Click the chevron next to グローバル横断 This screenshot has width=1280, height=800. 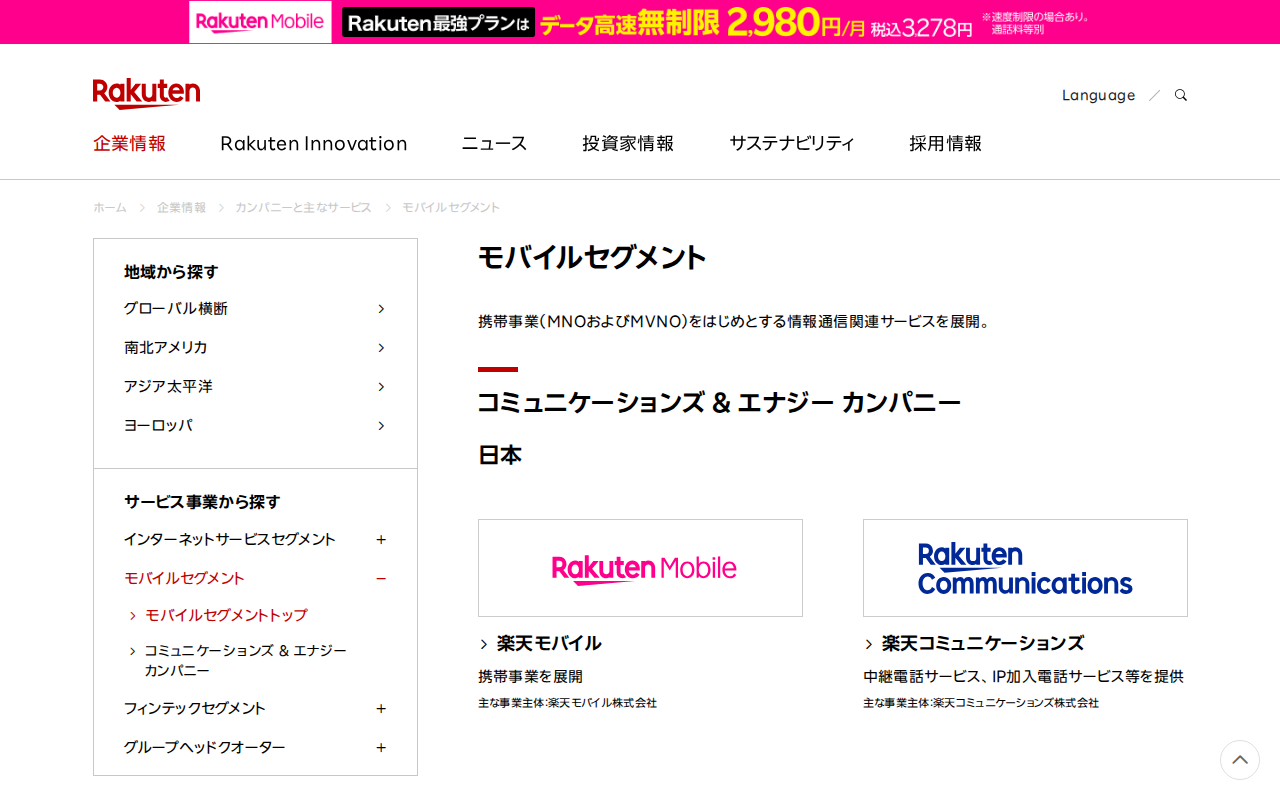(381, 308)
